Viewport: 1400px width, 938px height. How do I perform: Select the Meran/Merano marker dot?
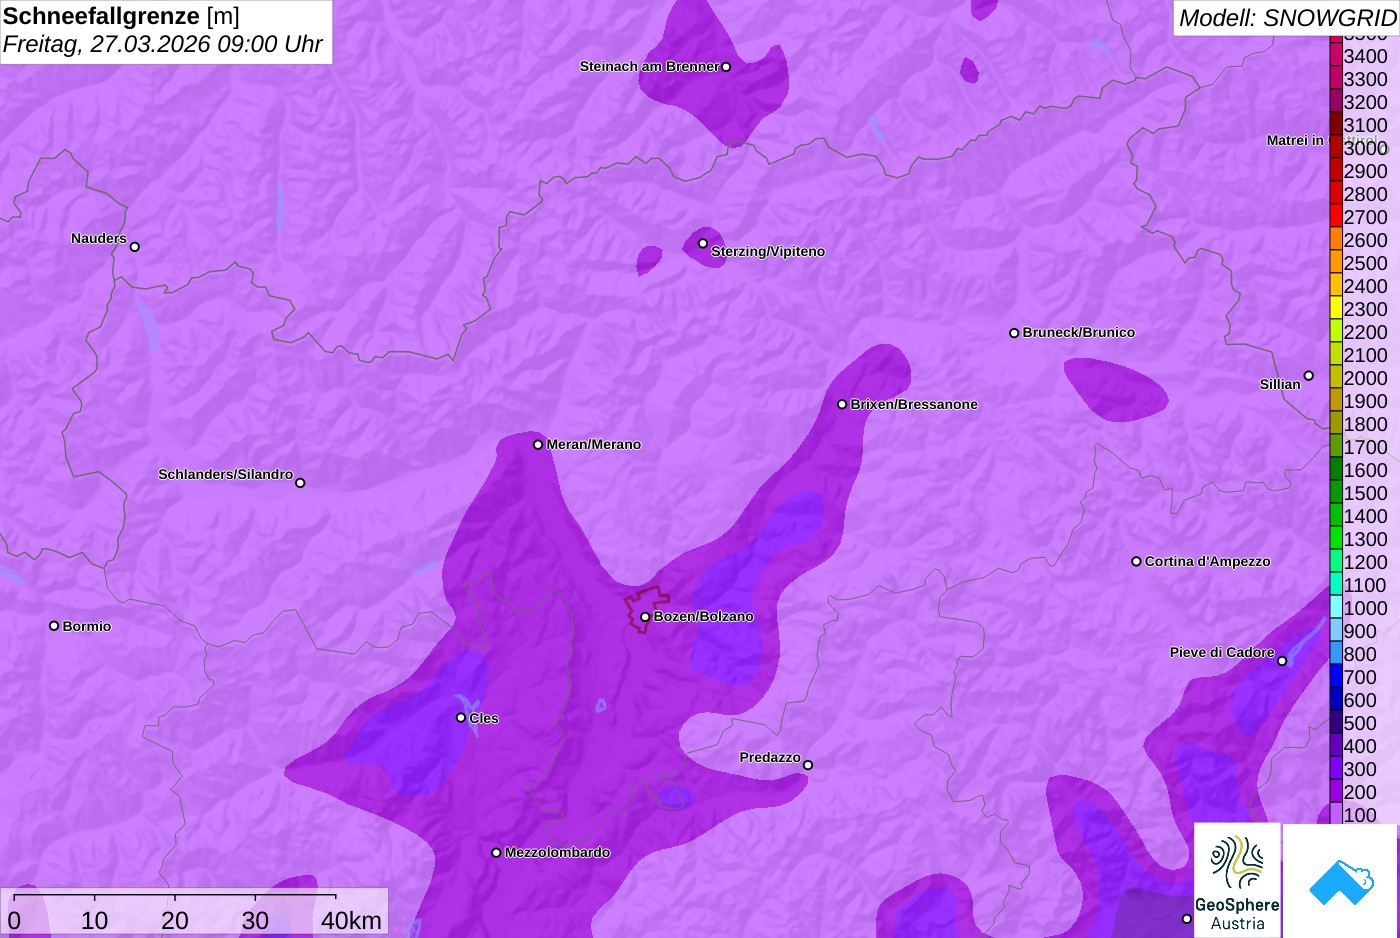point(538,445)
